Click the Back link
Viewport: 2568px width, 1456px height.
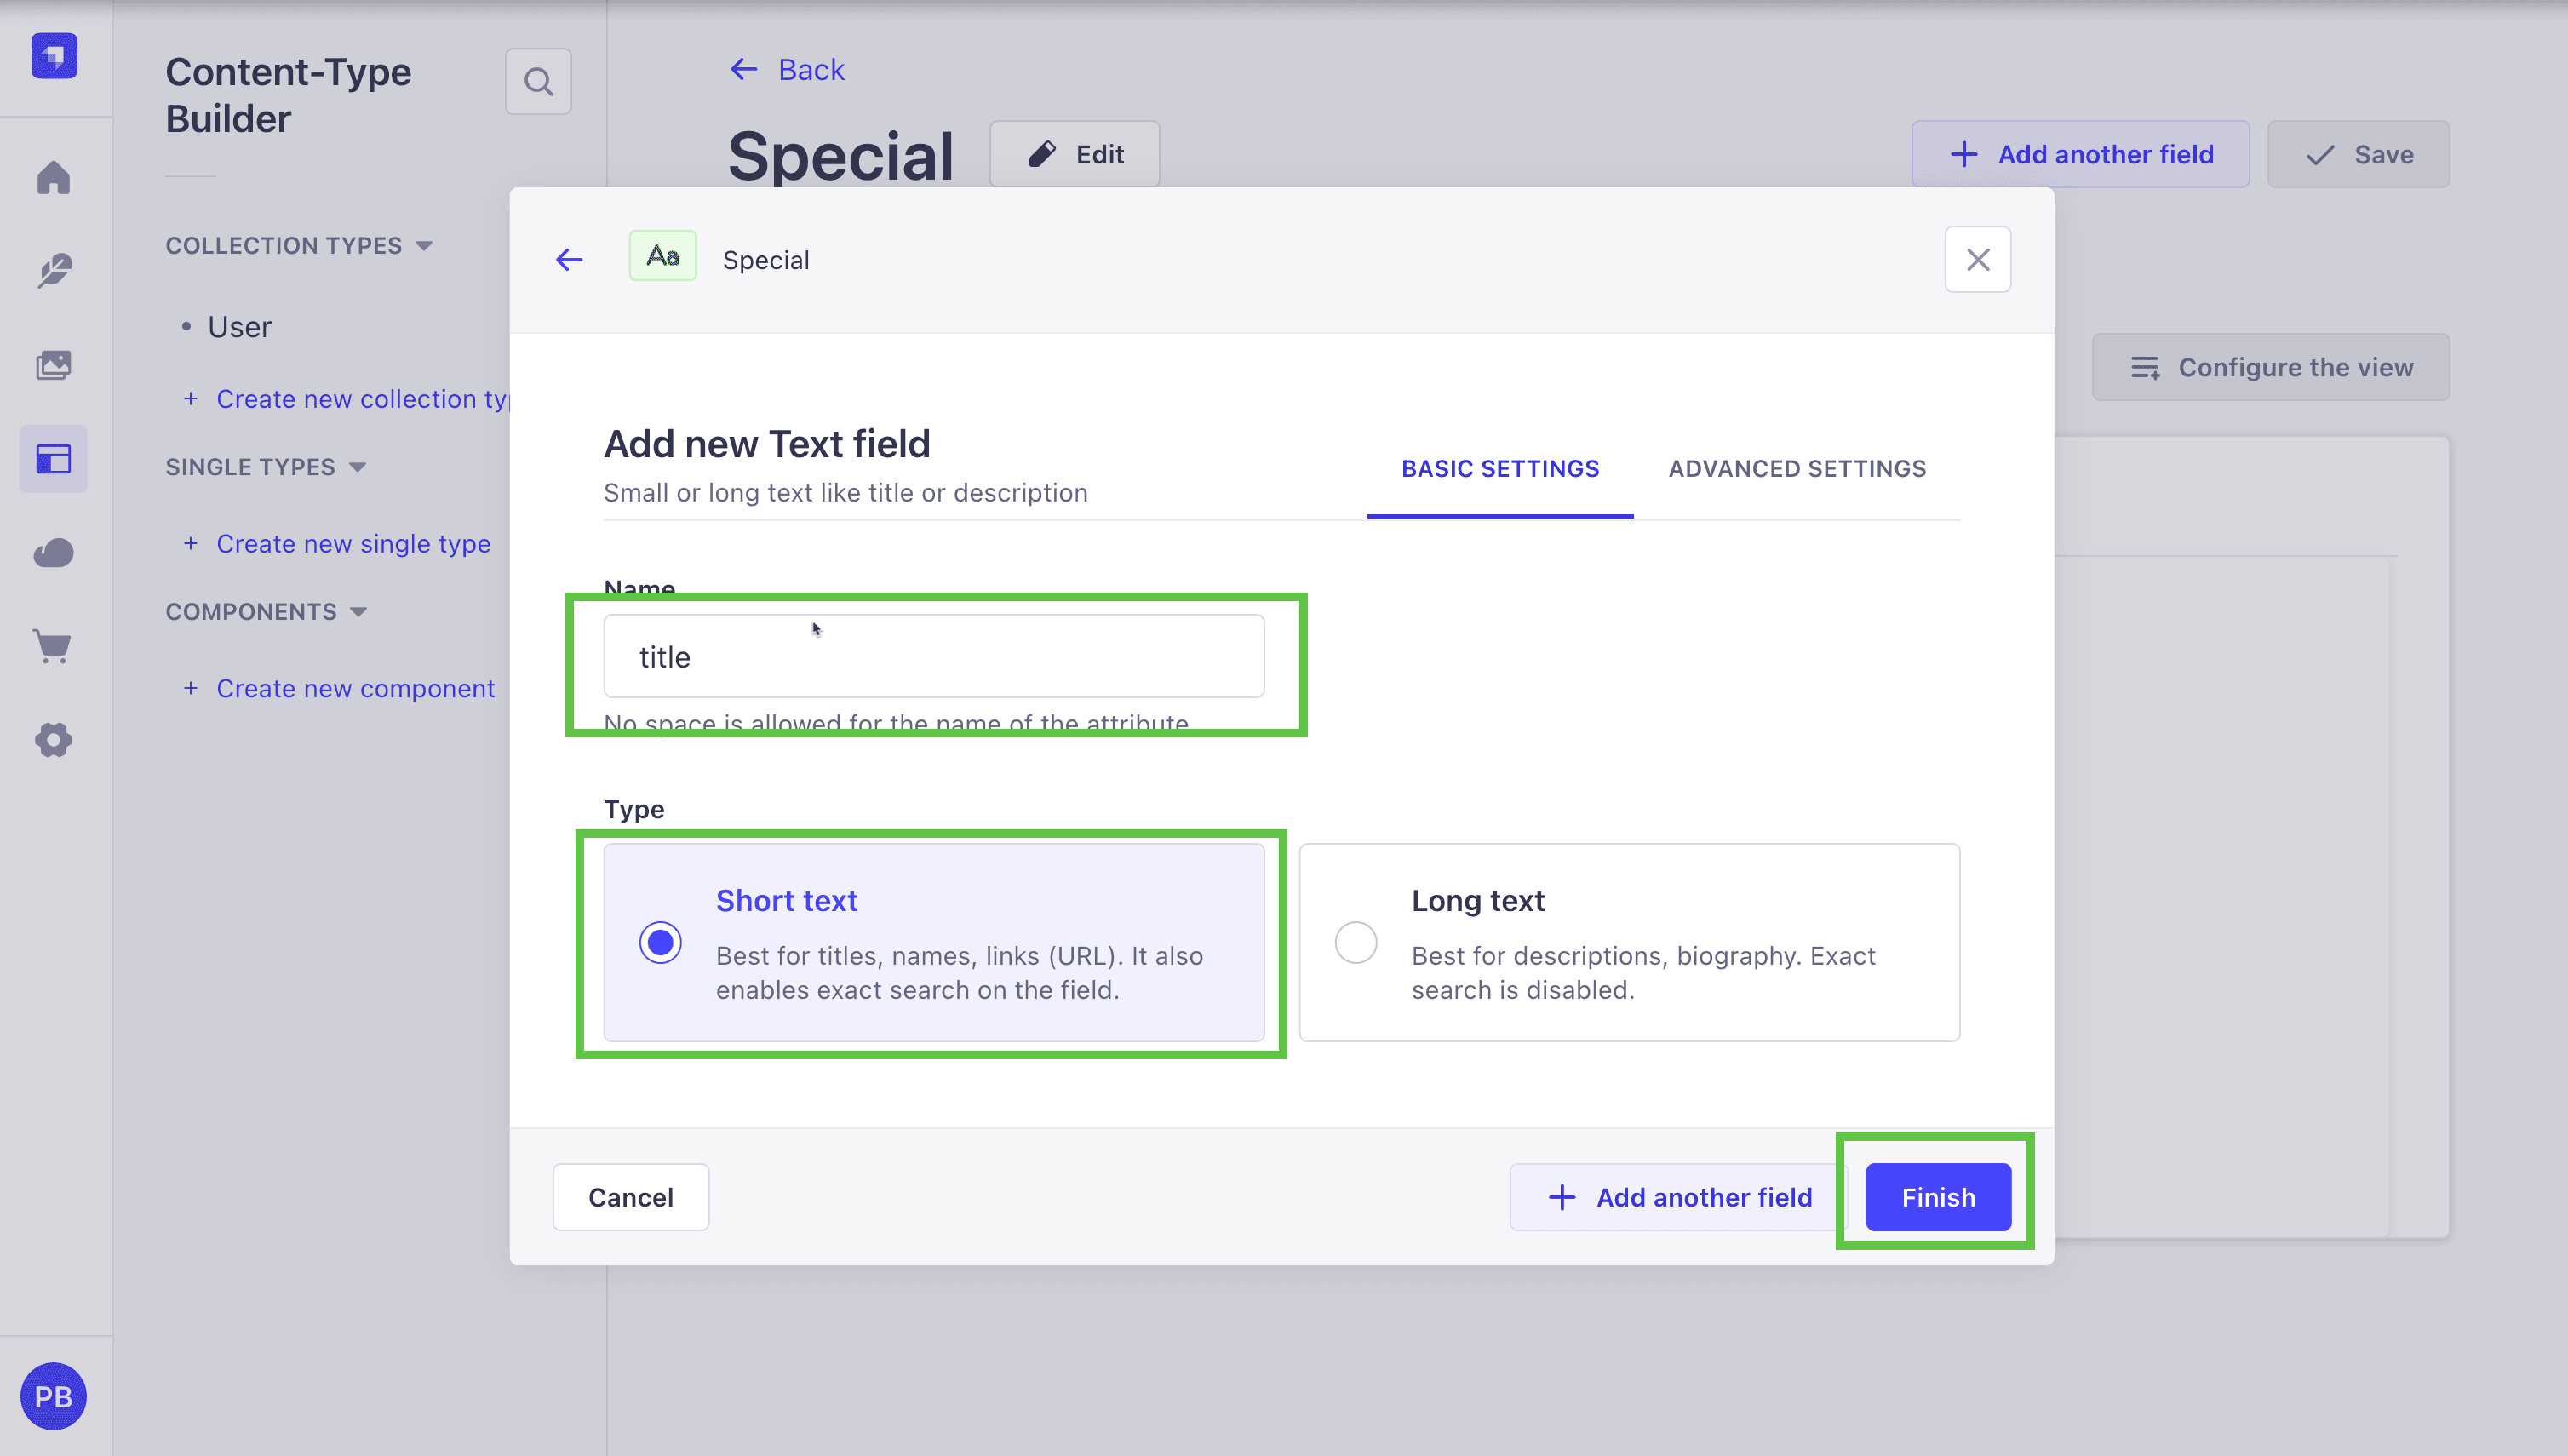787,69
